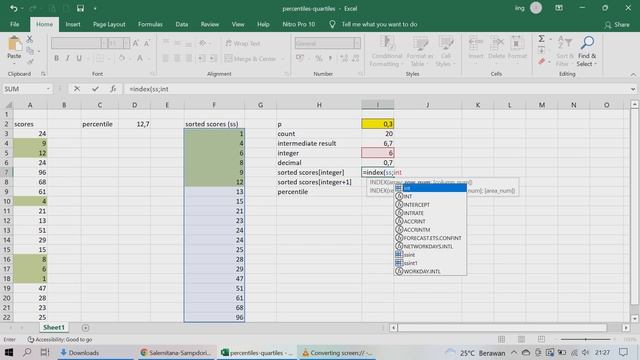This screenshot has width=640, height=360.
Task: Click the Find & Select magnifier
Action: click(587, 42)
